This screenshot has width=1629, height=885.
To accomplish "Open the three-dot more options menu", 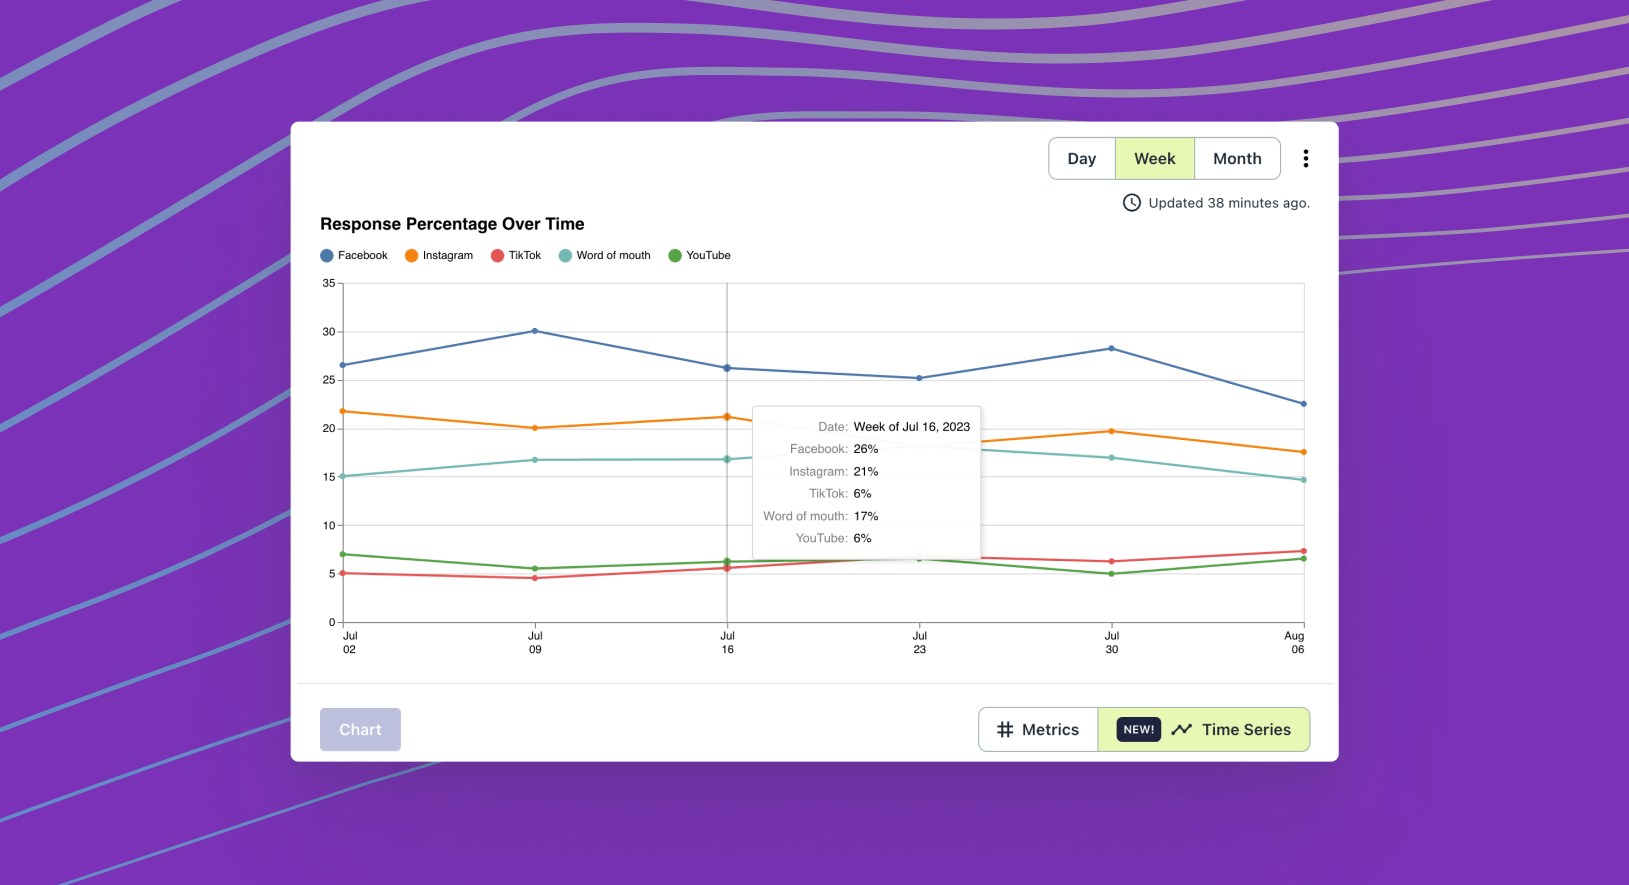I will coord(1305,159).
